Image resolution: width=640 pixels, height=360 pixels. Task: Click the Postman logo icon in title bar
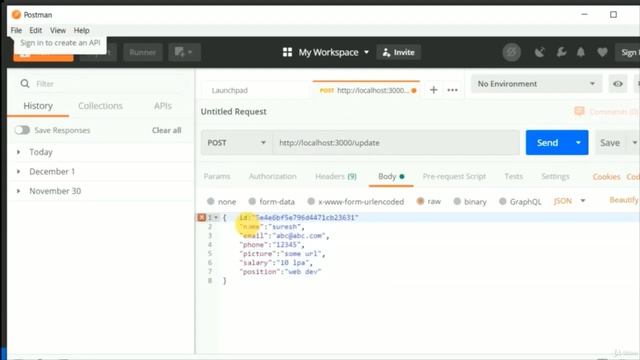coord(16,15)
